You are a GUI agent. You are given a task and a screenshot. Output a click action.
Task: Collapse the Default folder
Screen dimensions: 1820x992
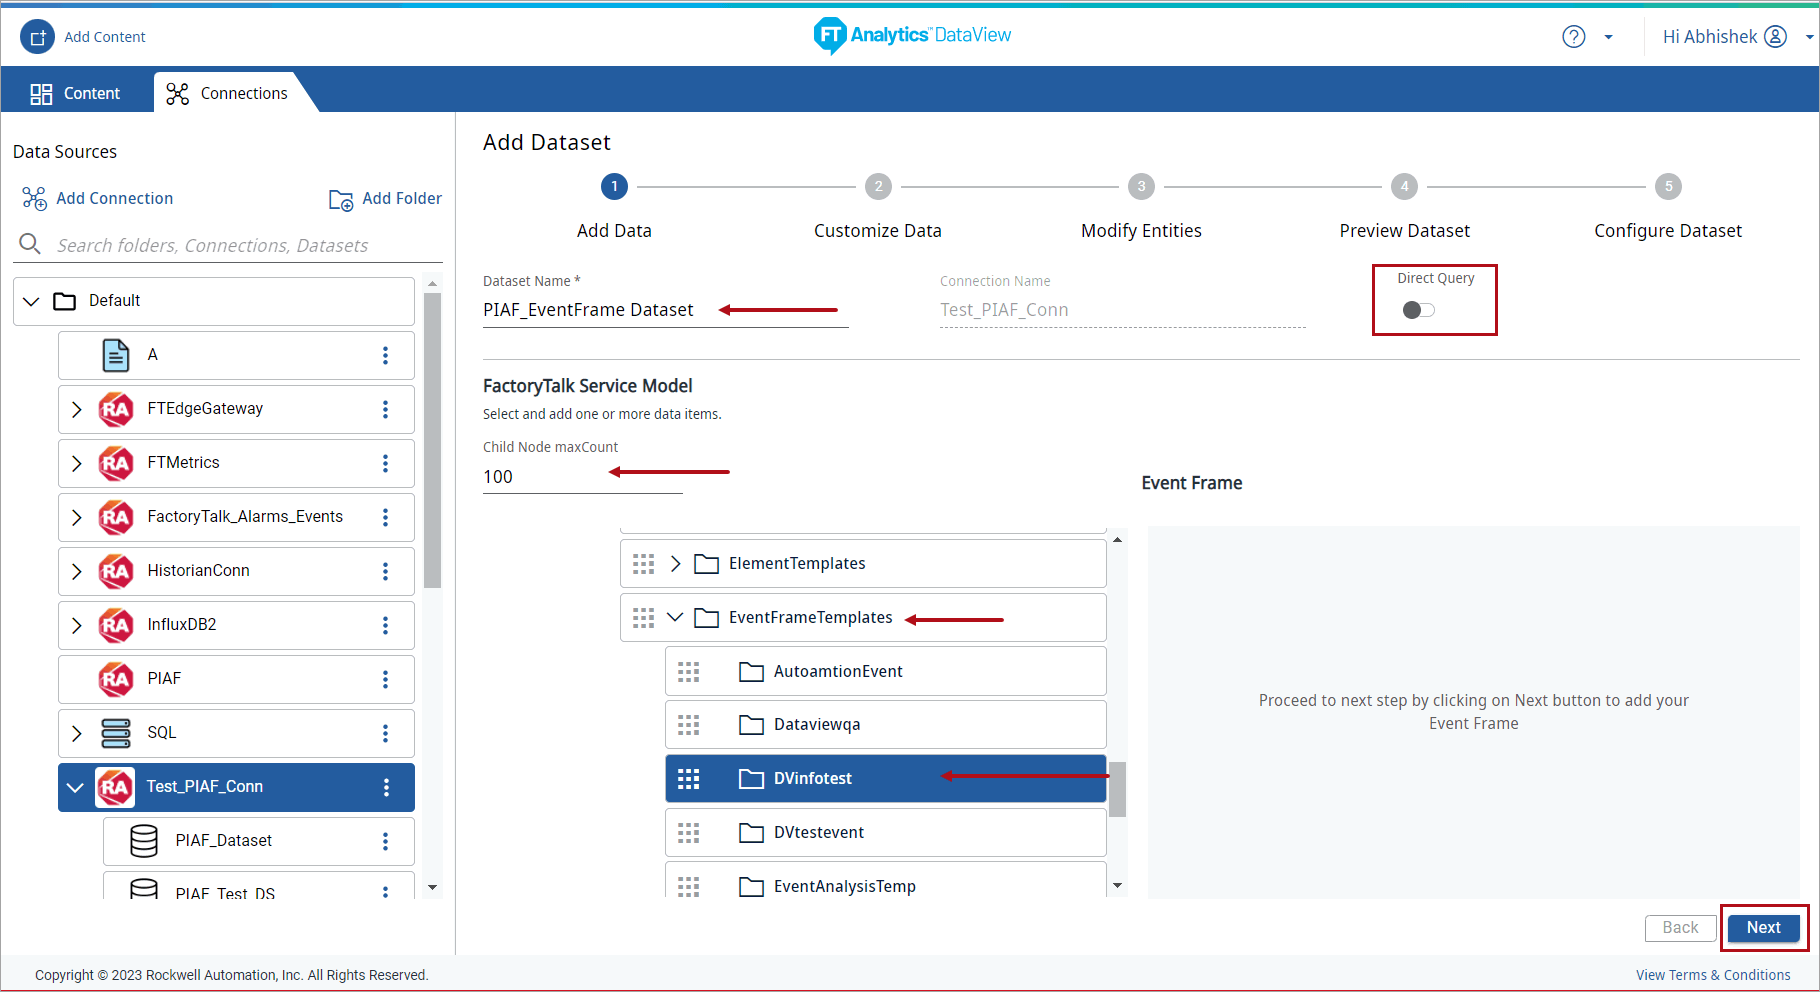31,301
